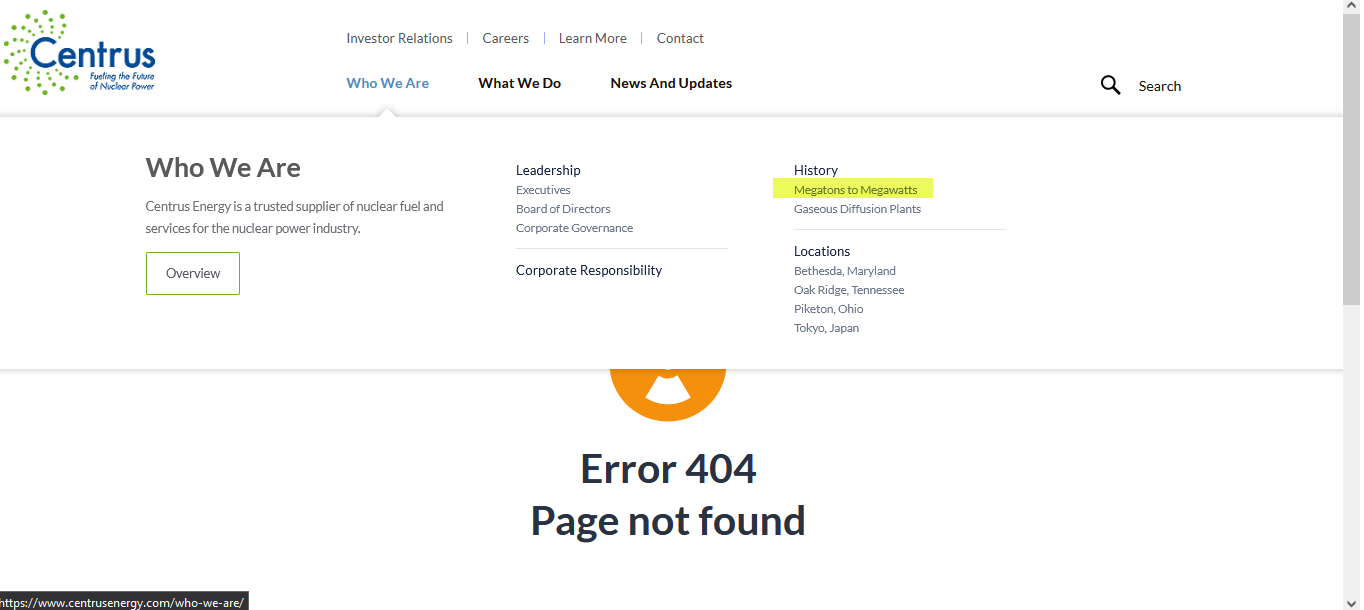Screen dimensions: 1364x610
Task: Open Leadership section
Action: (548, 170)
